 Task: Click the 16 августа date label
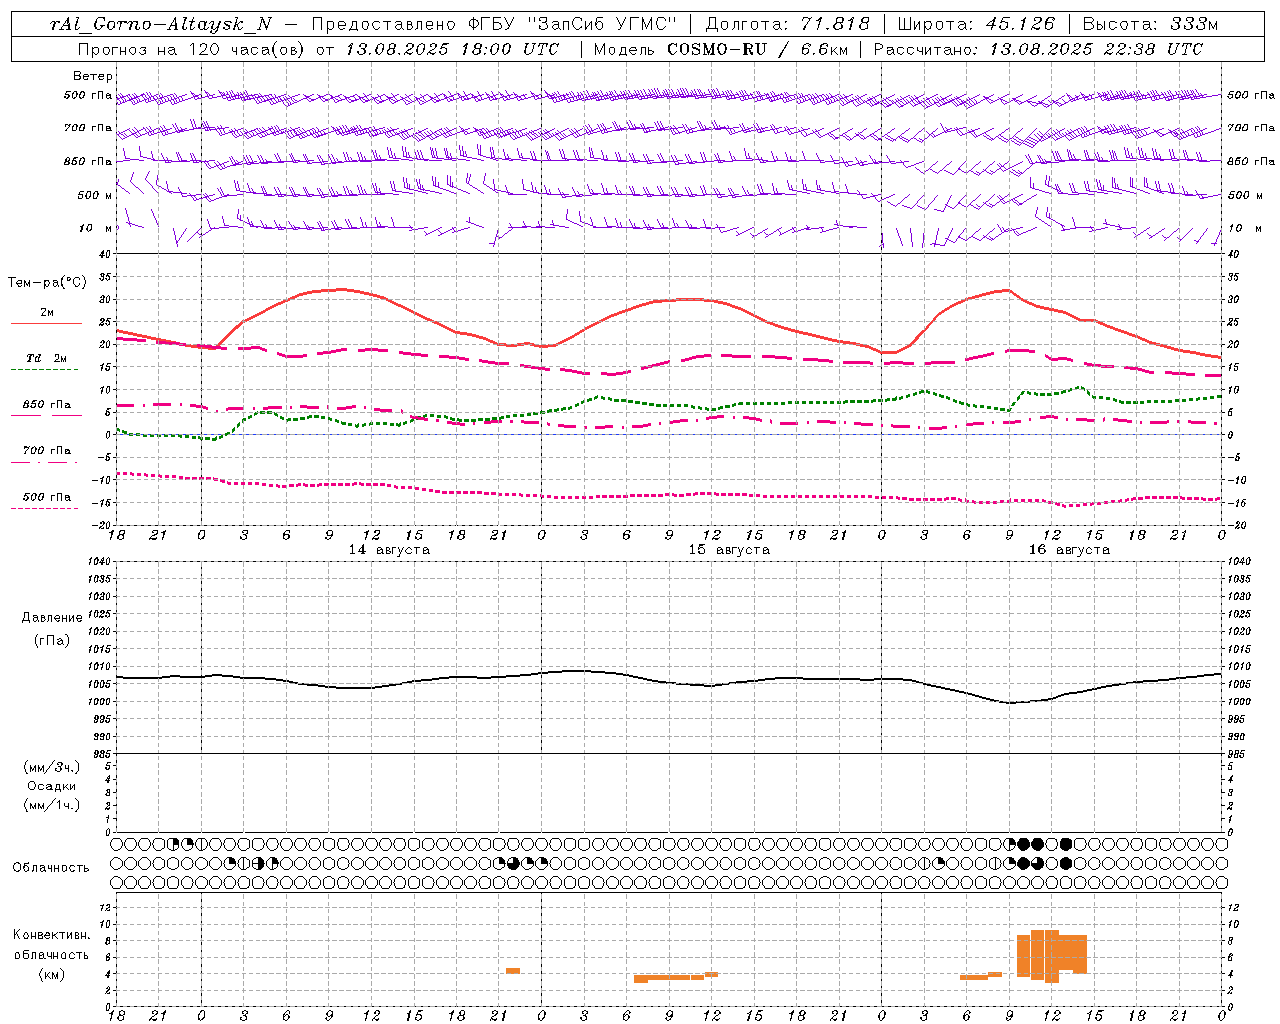coord(1069,550)
